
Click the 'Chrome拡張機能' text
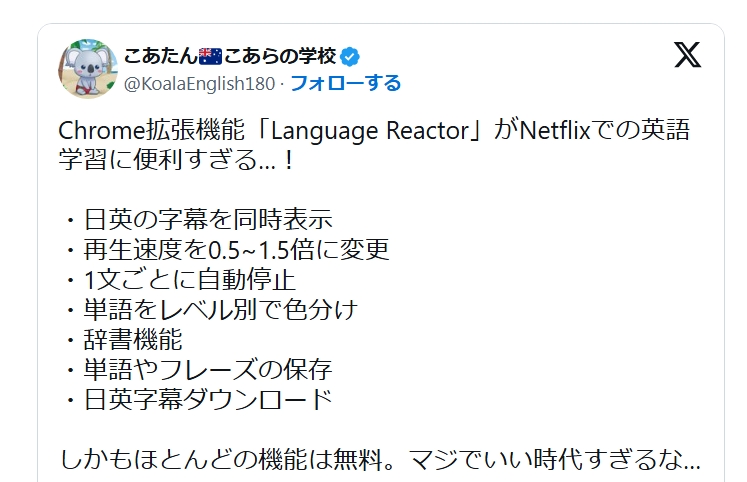click(151, 130)
